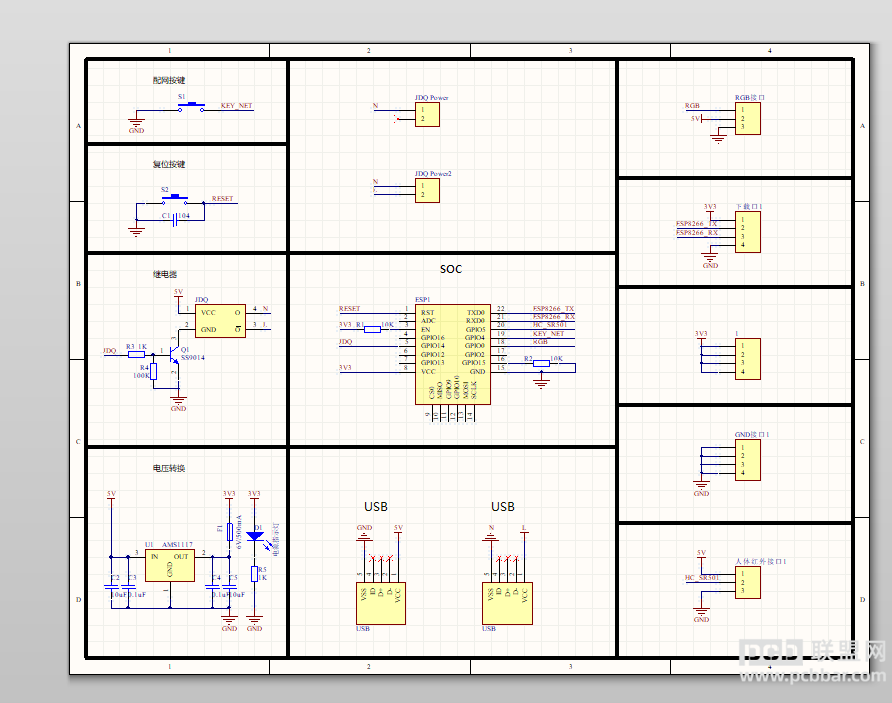Click the D1 LED diode symbol
The image size is (892, 703).
click(255, 536)
